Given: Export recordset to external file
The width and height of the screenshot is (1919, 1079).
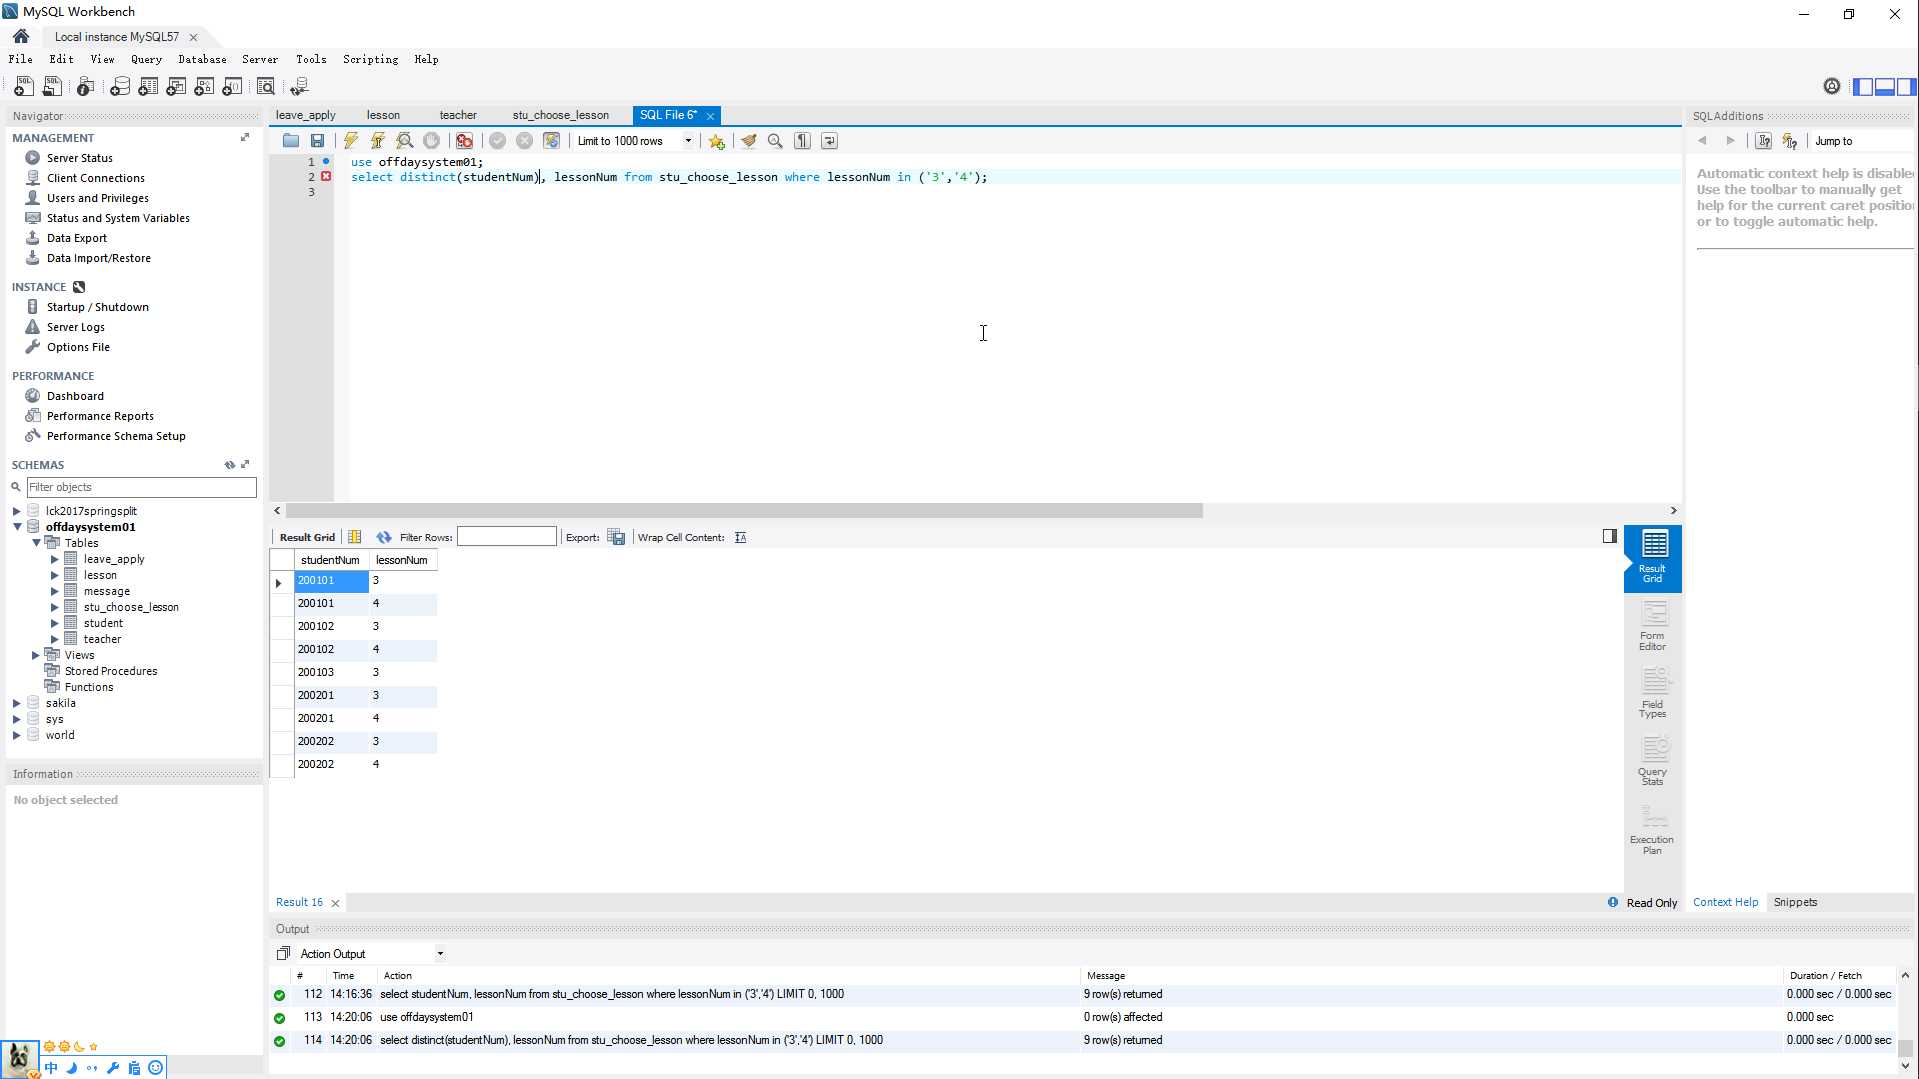Looking at the screenshot, I should 616,537.
